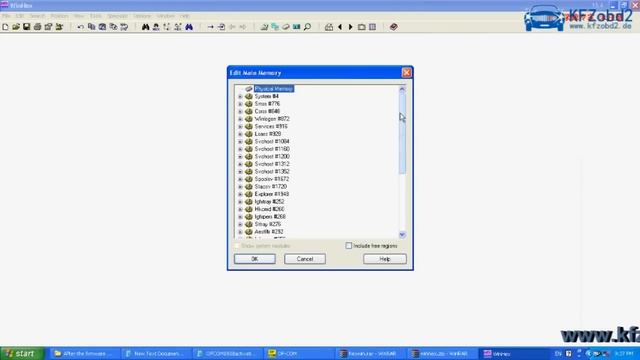Select the Svchost #1352 row
This screenshot has height=360, width=640.
pyautogui.click(x=272, y=172)
